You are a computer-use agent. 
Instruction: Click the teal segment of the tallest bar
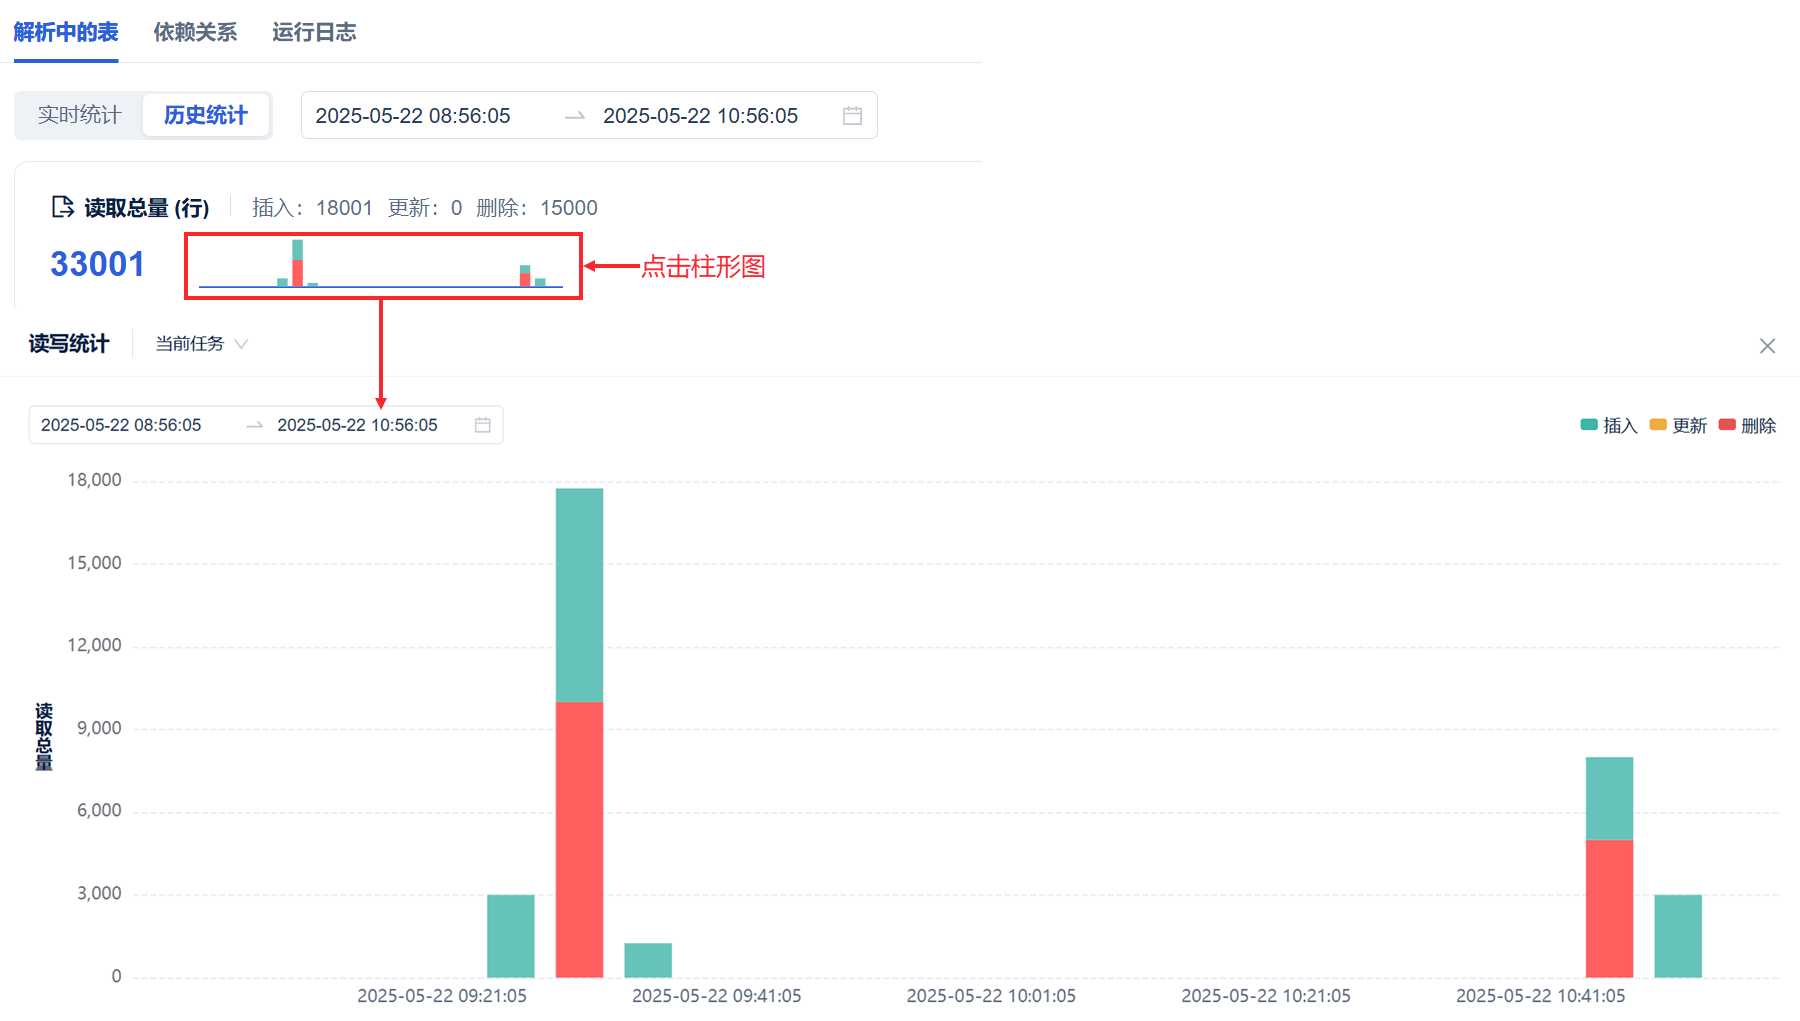tap(579, 595)
